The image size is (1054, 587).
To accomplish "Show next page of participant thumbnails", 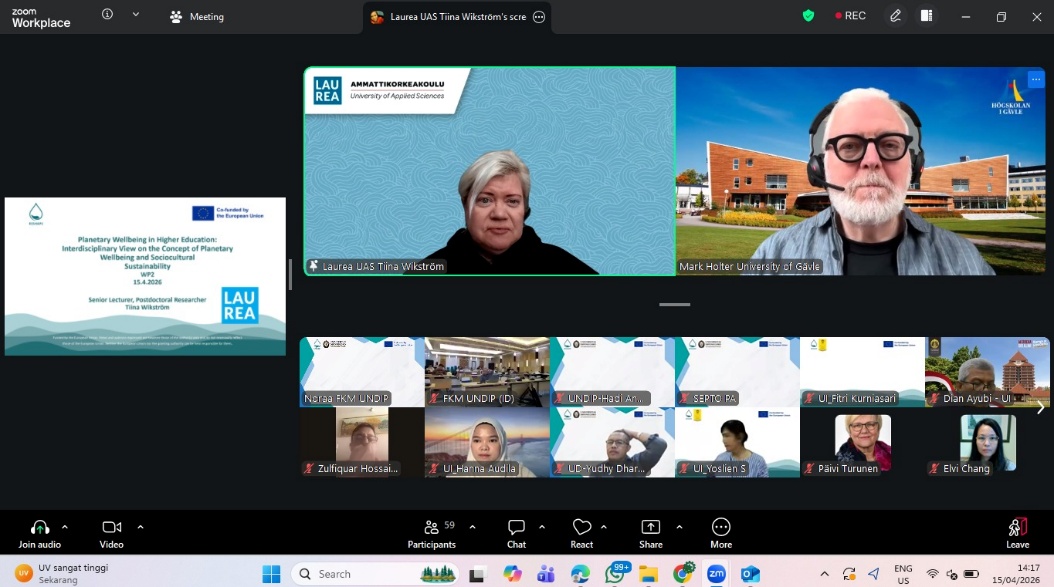I will (1040, 407).
